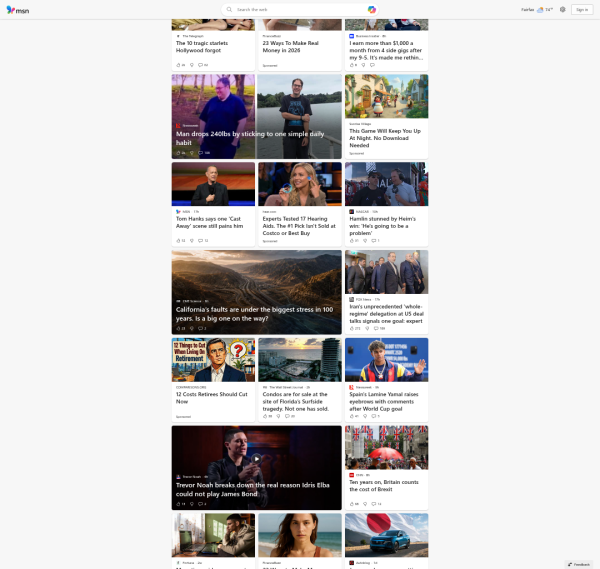Open comments on the Surfside condos story
The image size is (600, 569).
[290, 416]
